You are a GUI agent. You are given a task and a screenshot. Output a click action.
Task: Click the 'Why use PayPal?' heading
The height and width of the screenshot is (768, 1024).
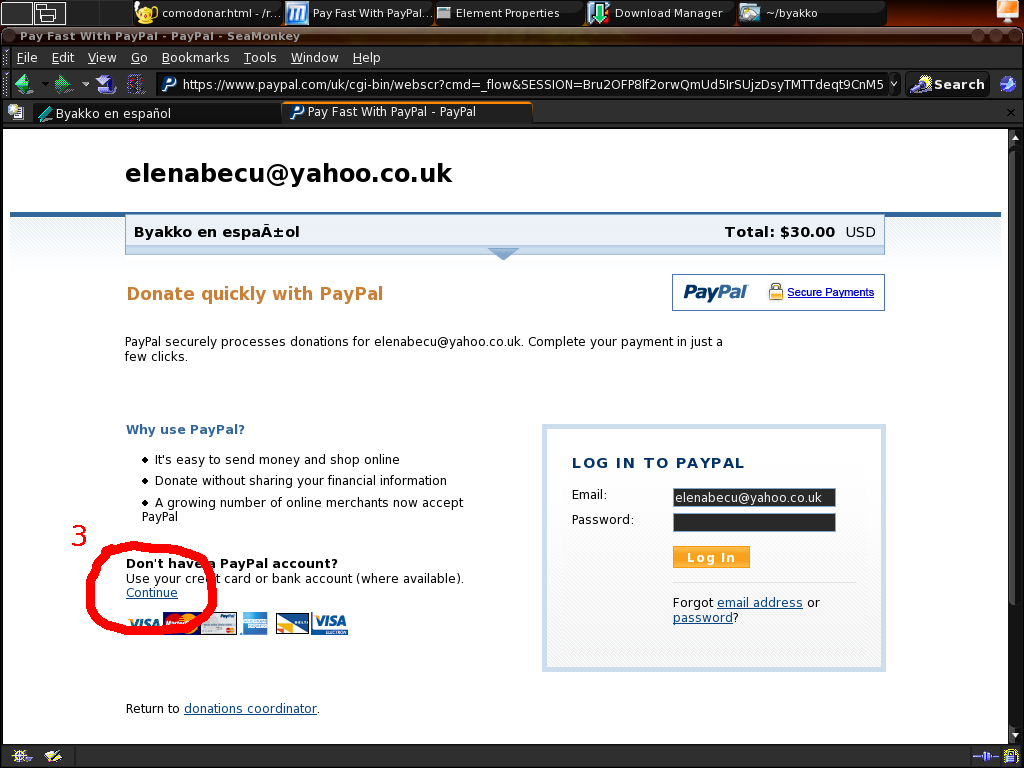[x=185, y=429]
